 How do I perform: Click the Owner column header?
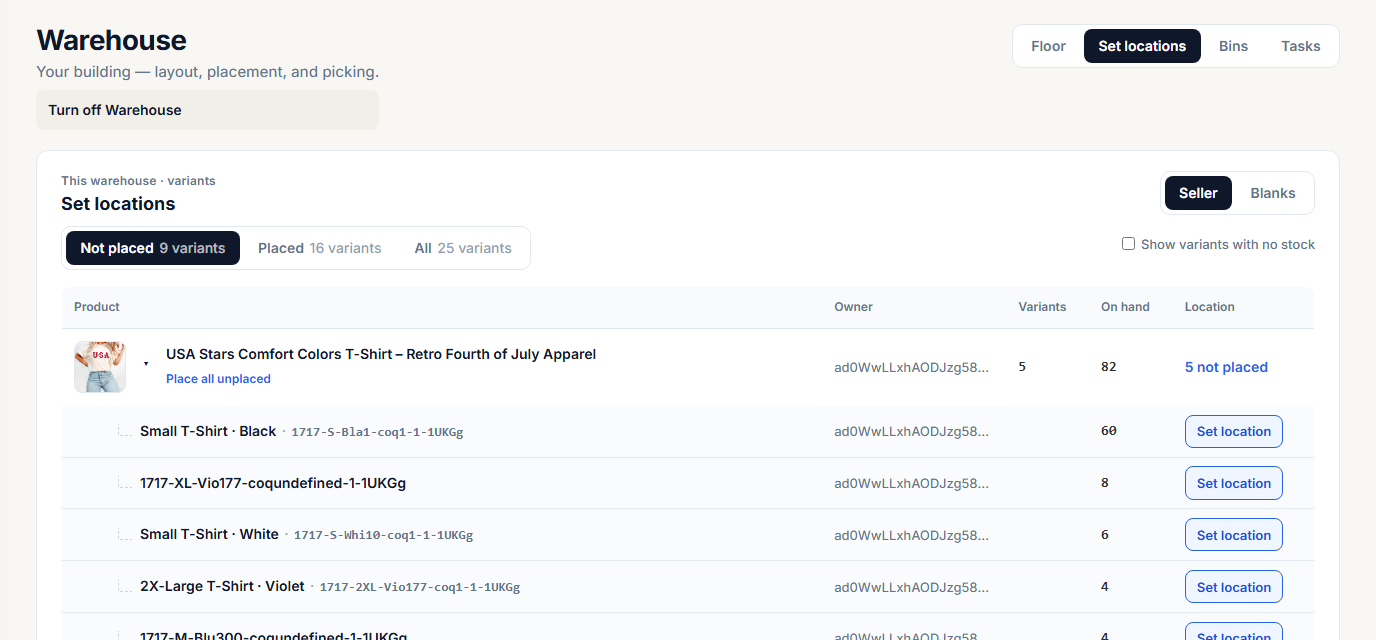(854, 307)
